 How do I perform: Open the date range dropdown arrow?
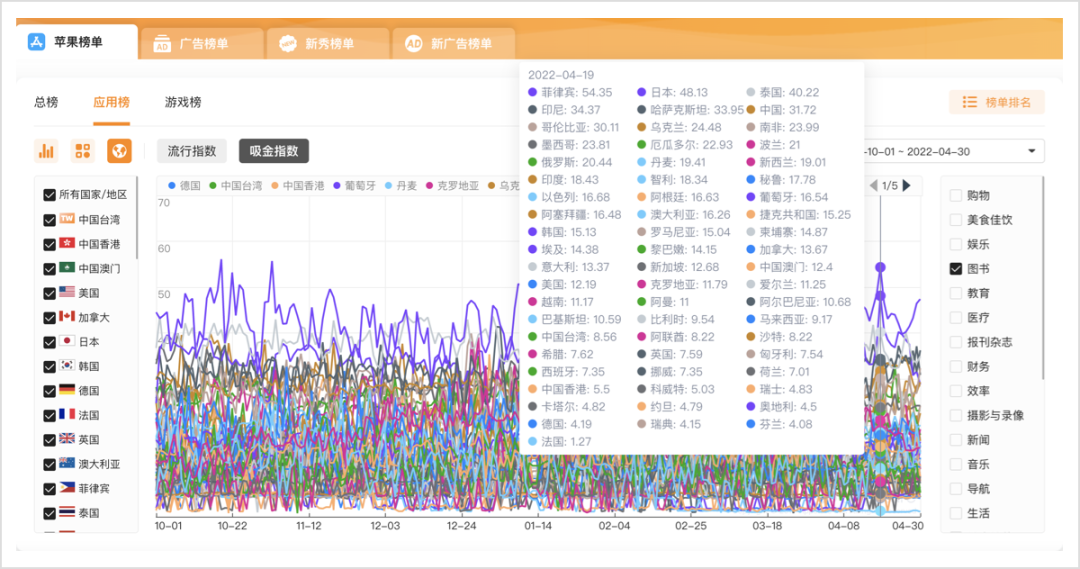pos(1032,152)
